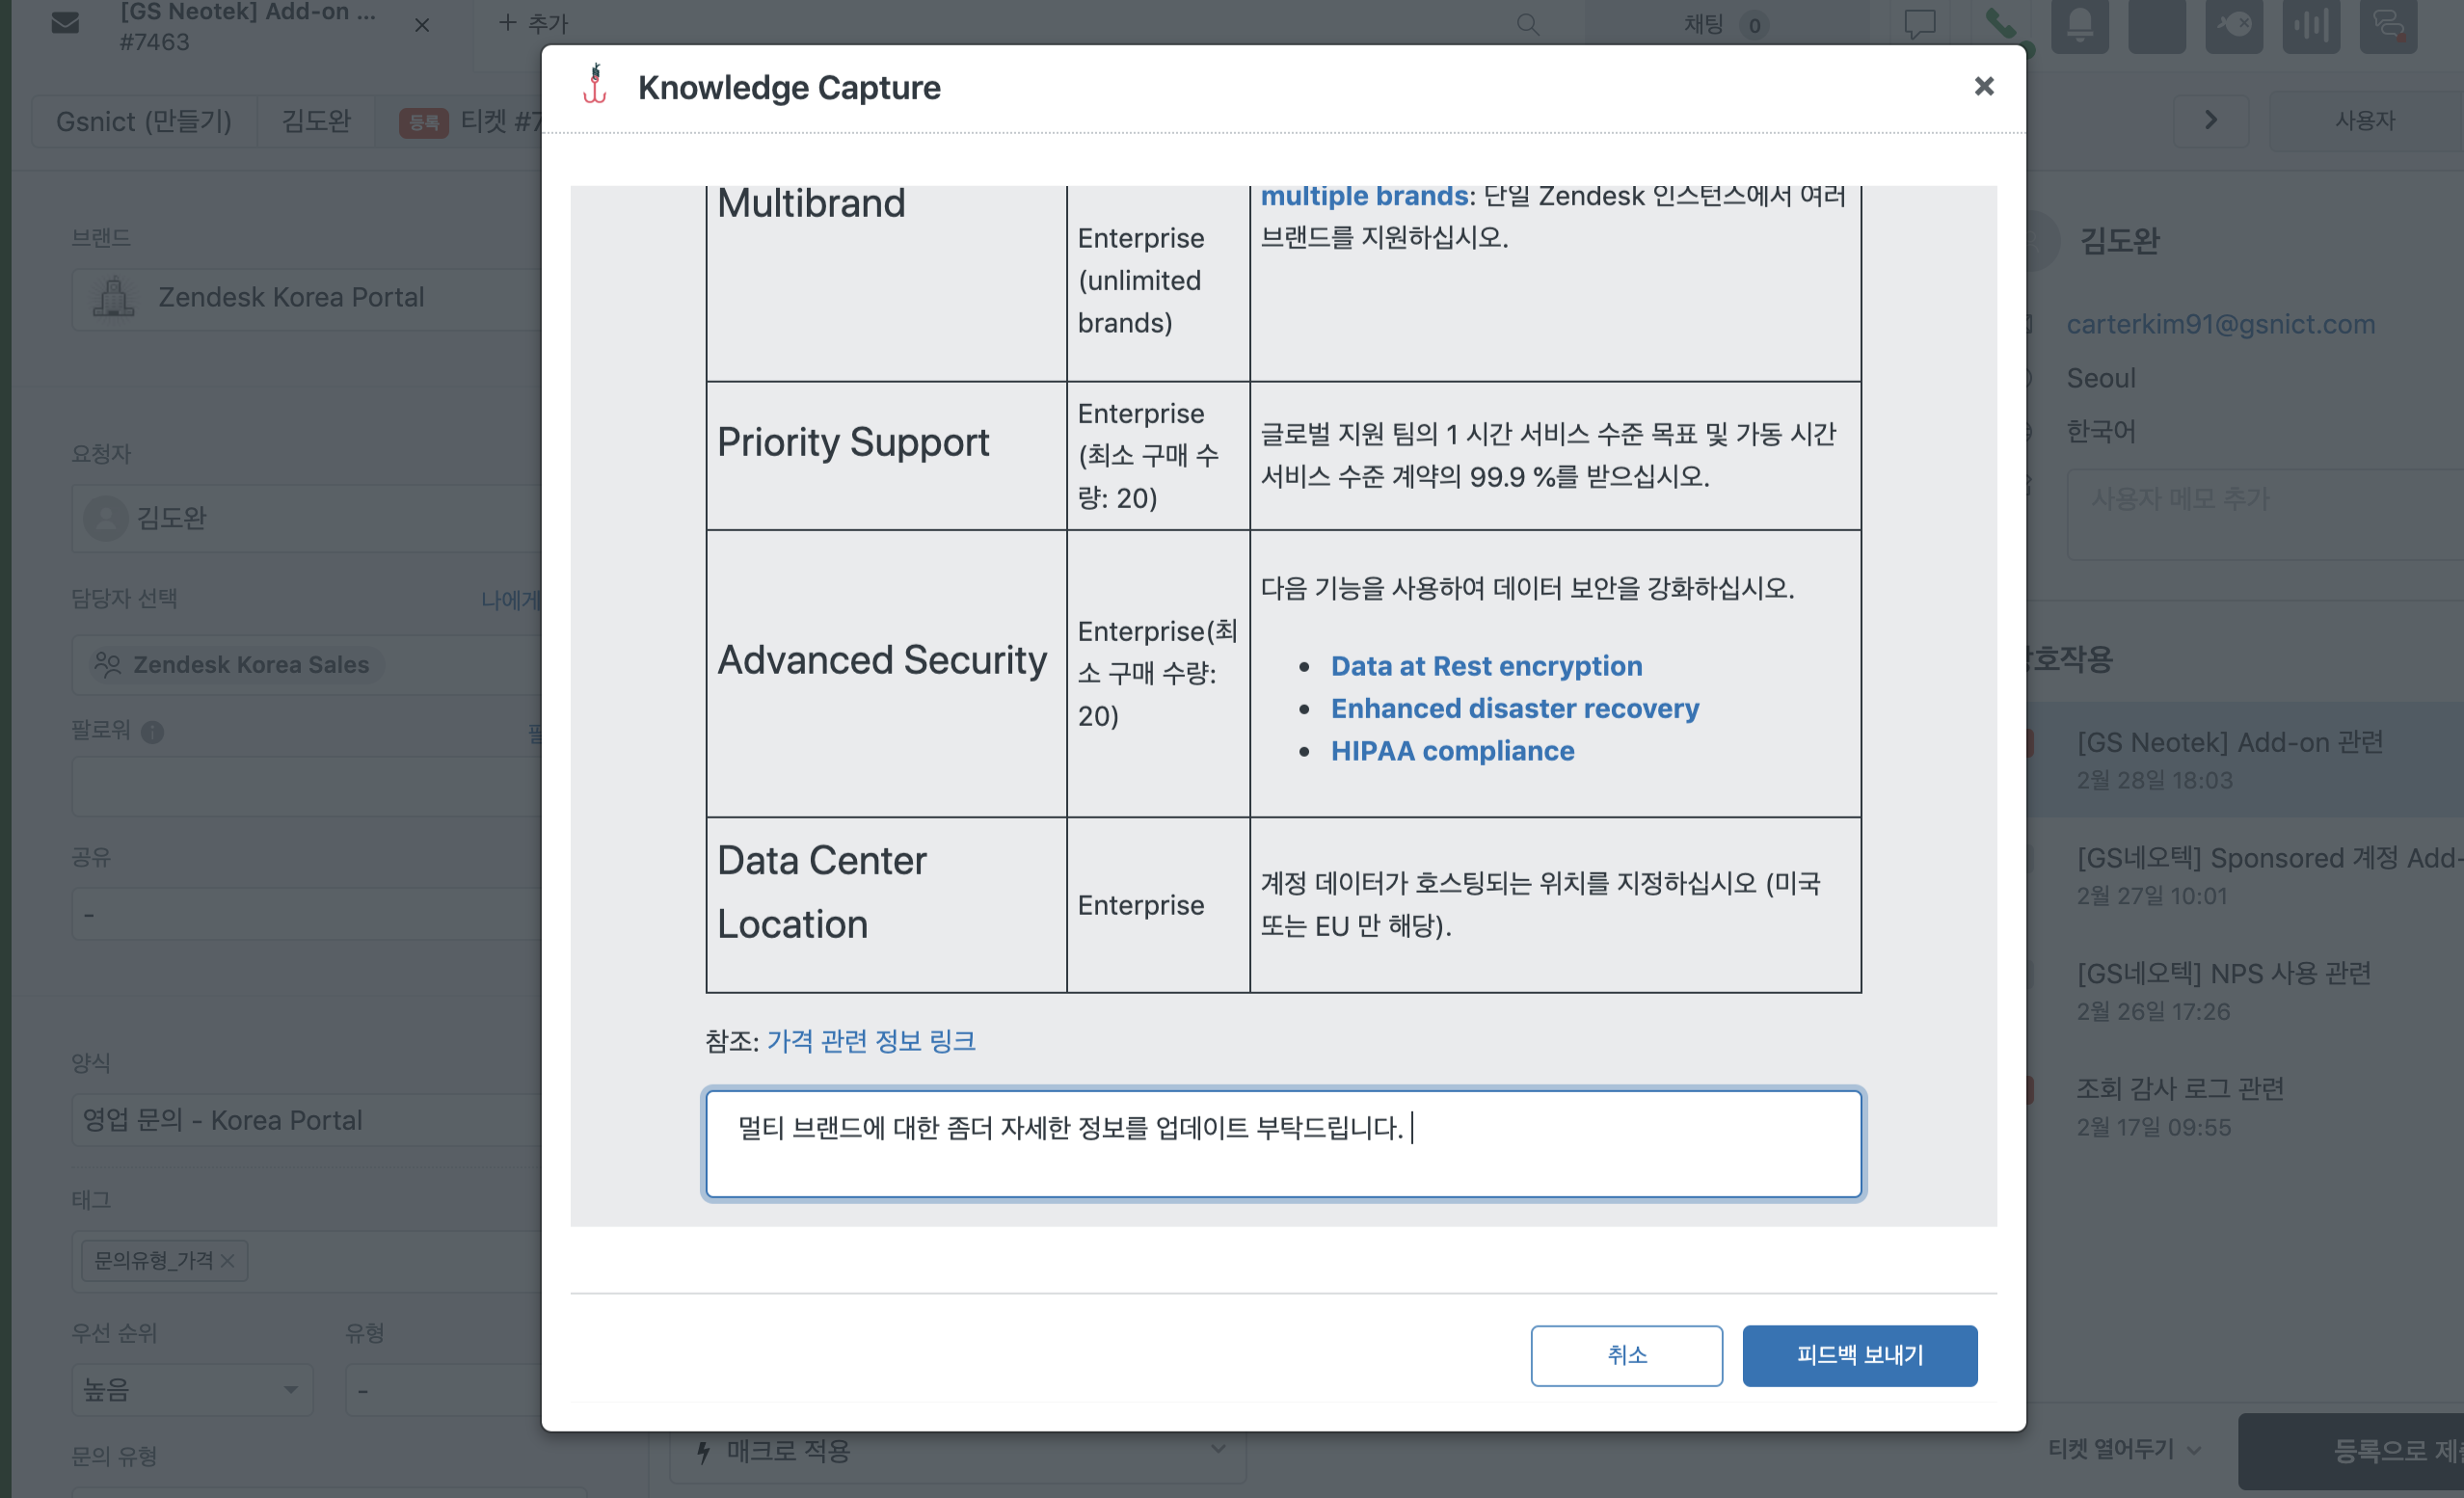This screenshot has width=2464, height=1498.
Task: Open the 가격 관련 정보 링크 link
Action: click(870, 1041)
